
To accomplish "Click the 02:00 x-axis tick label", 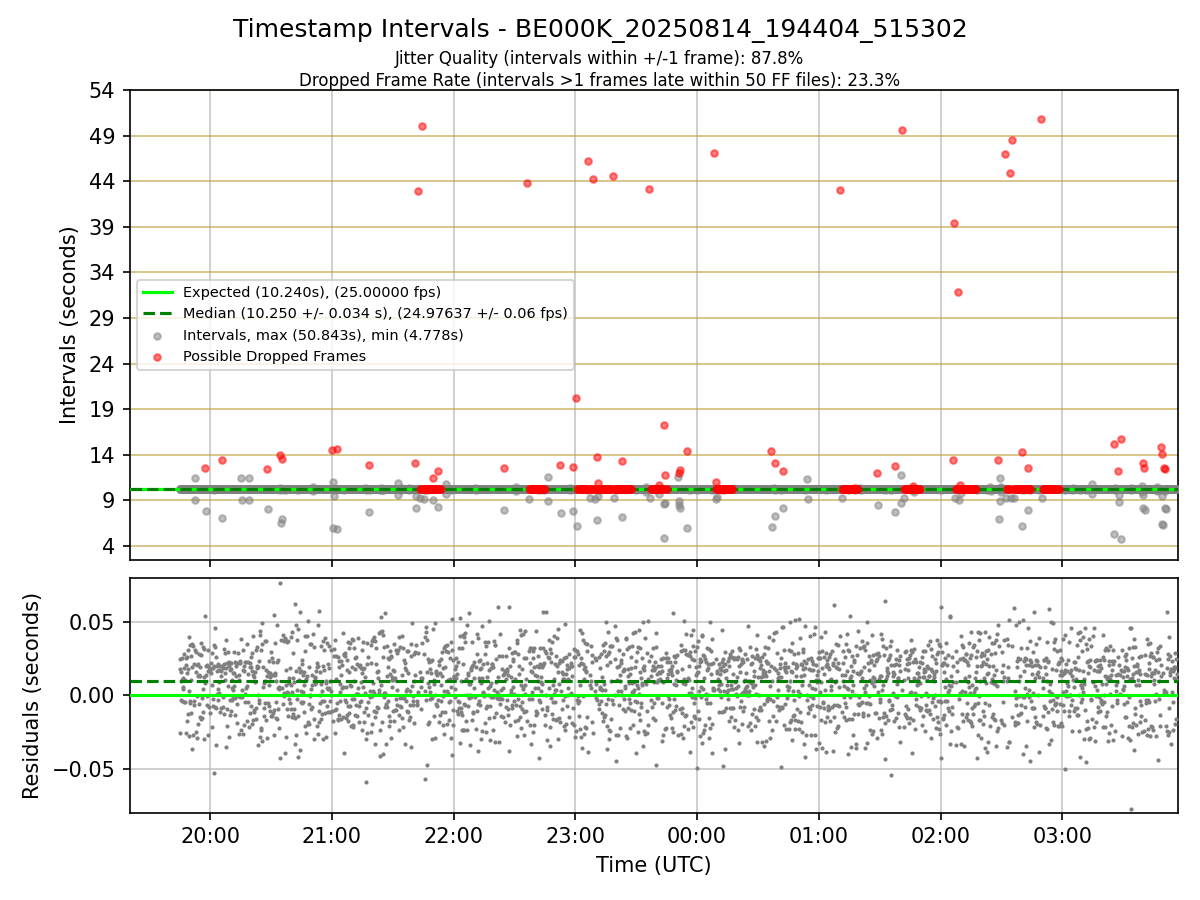I will (941, 834).
